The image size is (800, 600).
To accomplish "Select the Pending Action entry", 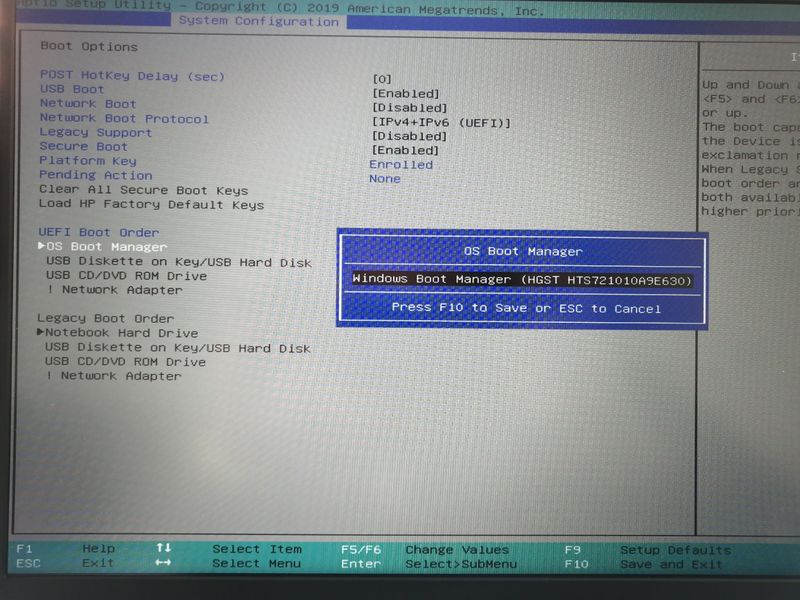I will [95, 175].
